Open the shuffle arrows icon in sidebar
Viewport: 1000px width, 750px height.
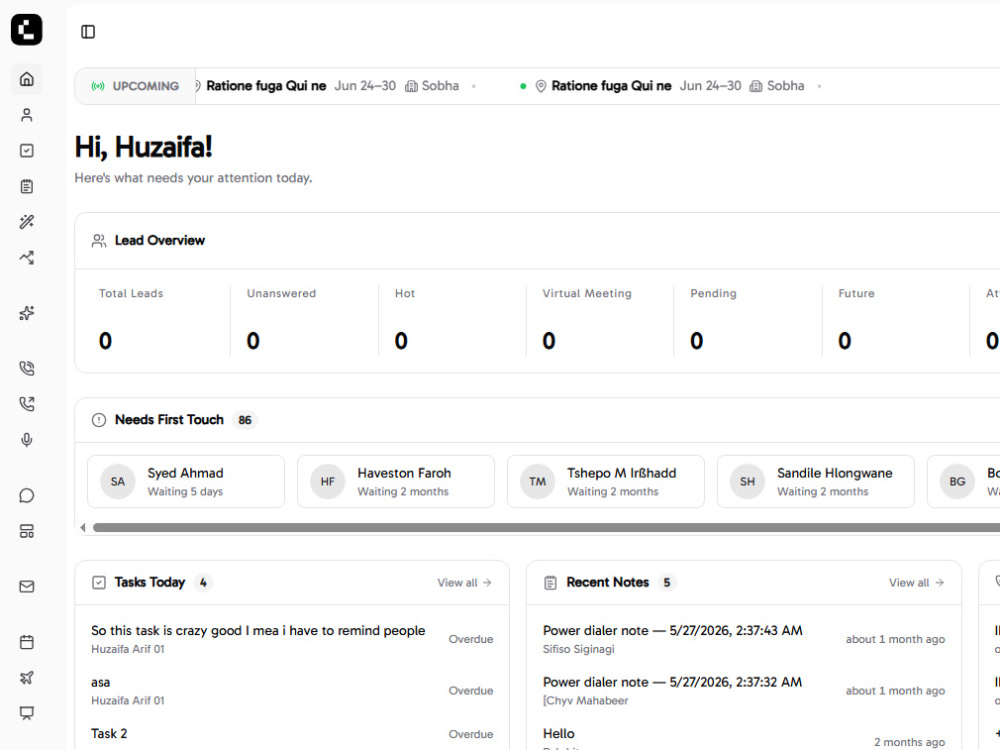pos(27,258)
